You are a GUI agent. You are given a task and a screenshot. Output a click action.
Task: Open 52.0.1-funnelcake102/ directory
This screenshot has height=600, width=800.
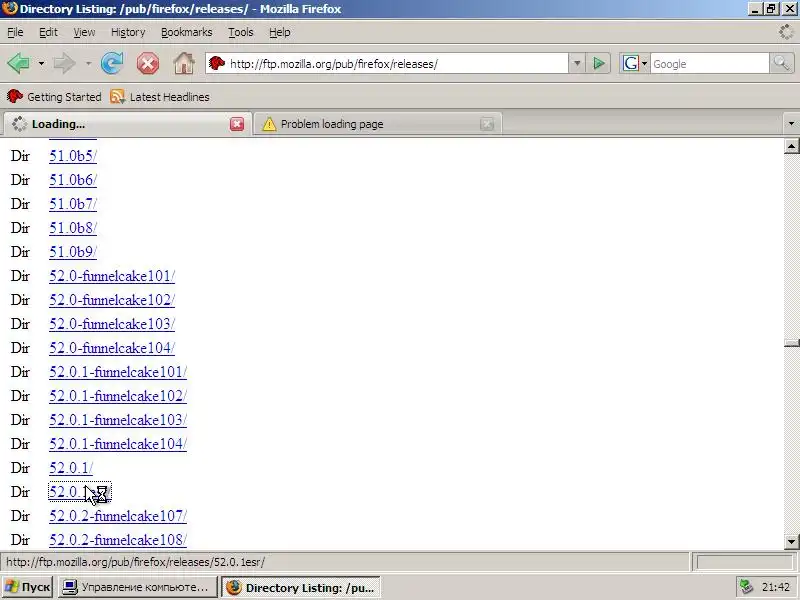point(118,396)
